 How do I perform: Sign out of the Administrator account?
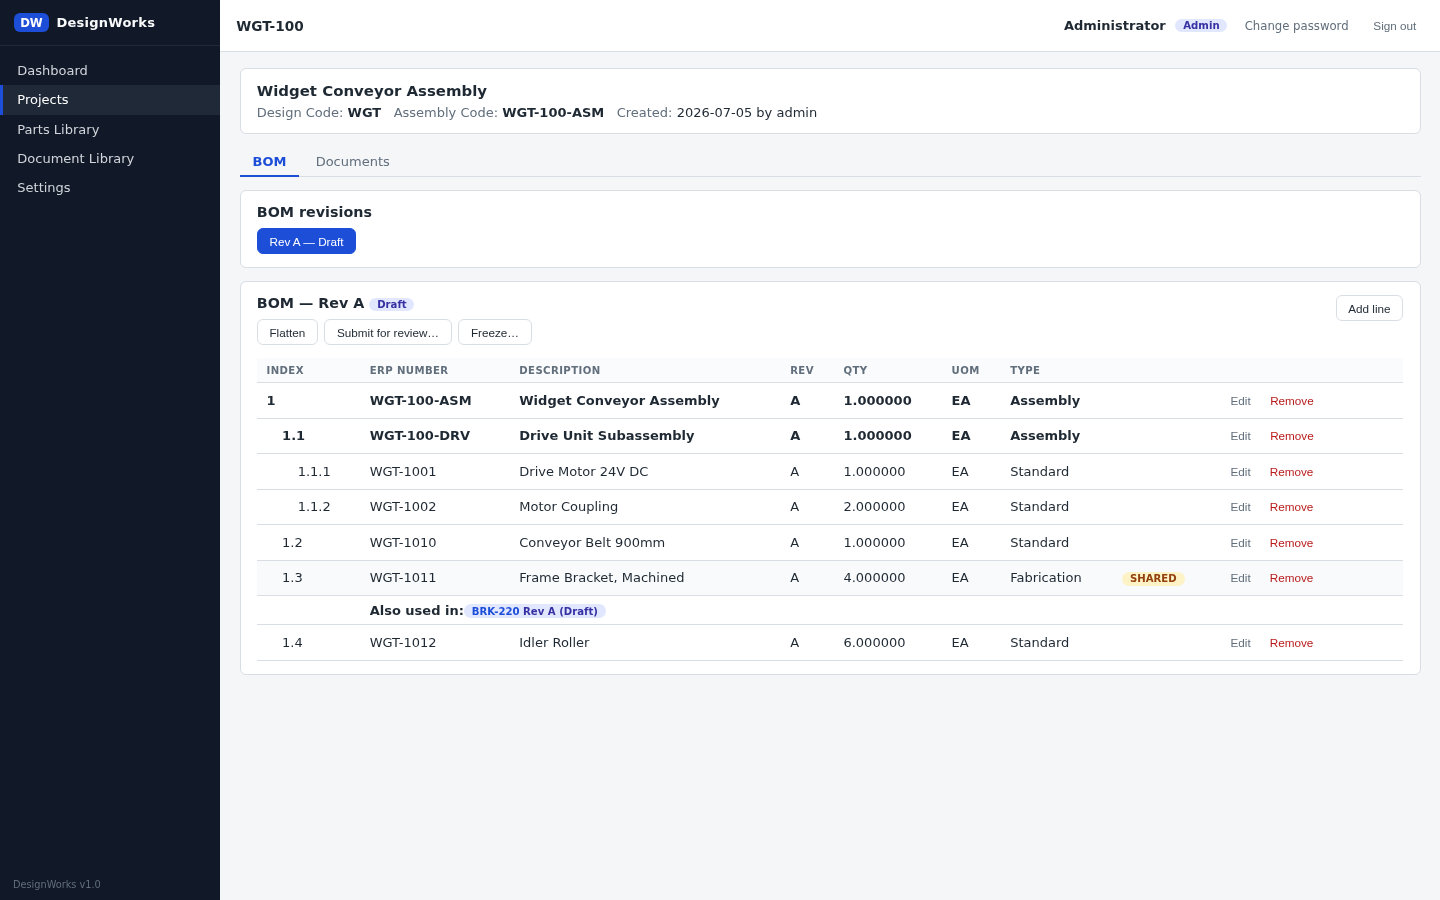1394,26
